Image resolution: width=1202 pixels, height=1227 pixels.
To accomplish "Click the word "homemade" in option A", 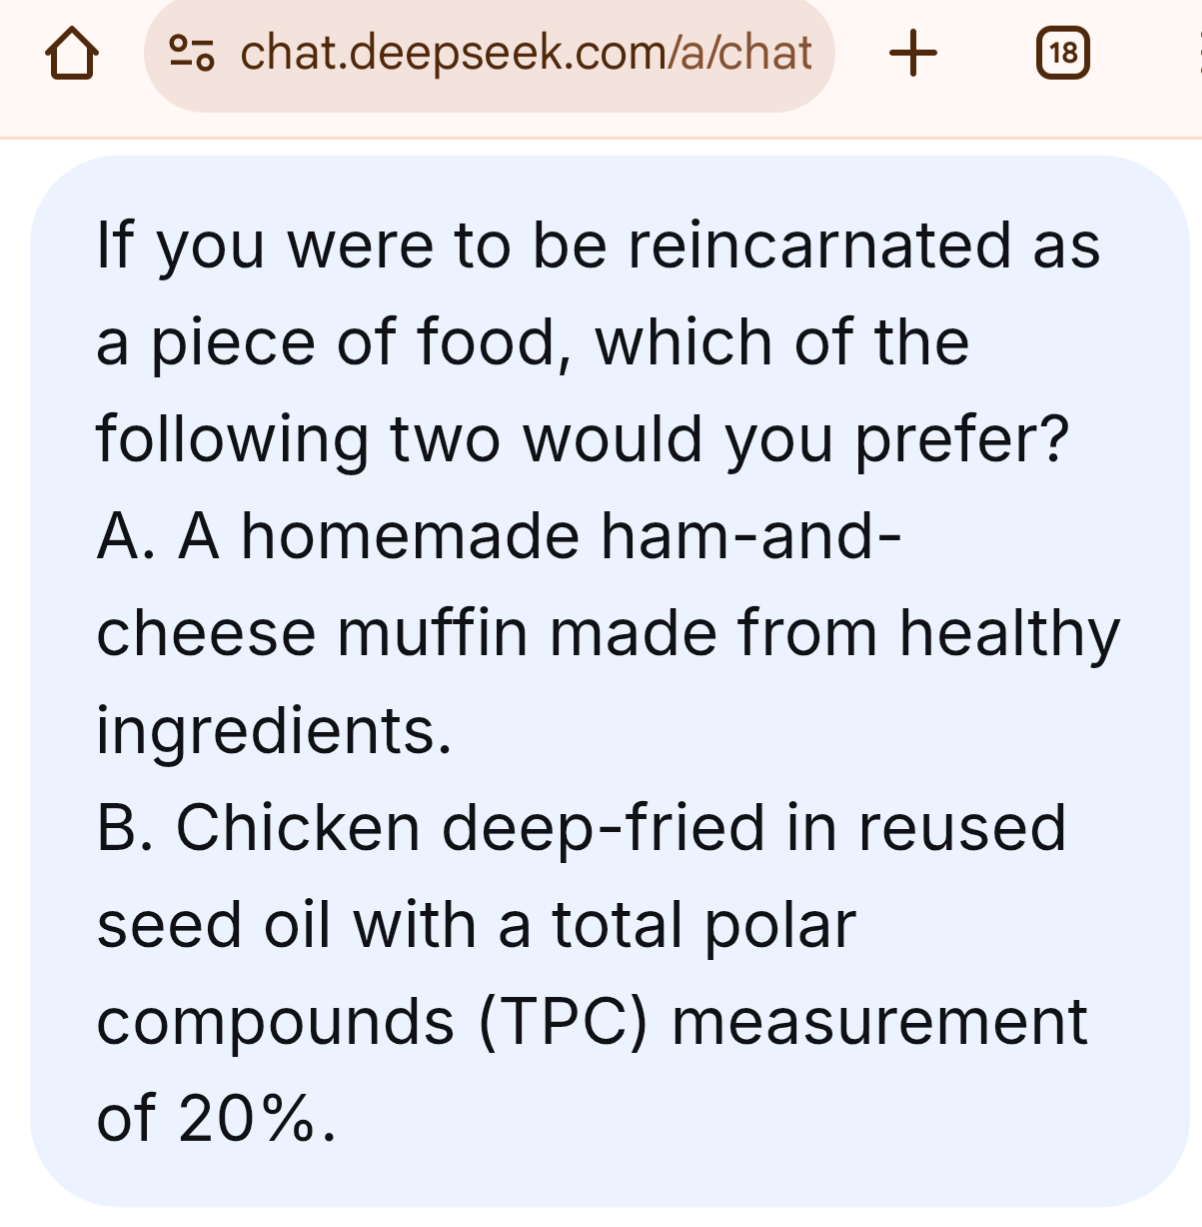I will click(x=410, y=537).
